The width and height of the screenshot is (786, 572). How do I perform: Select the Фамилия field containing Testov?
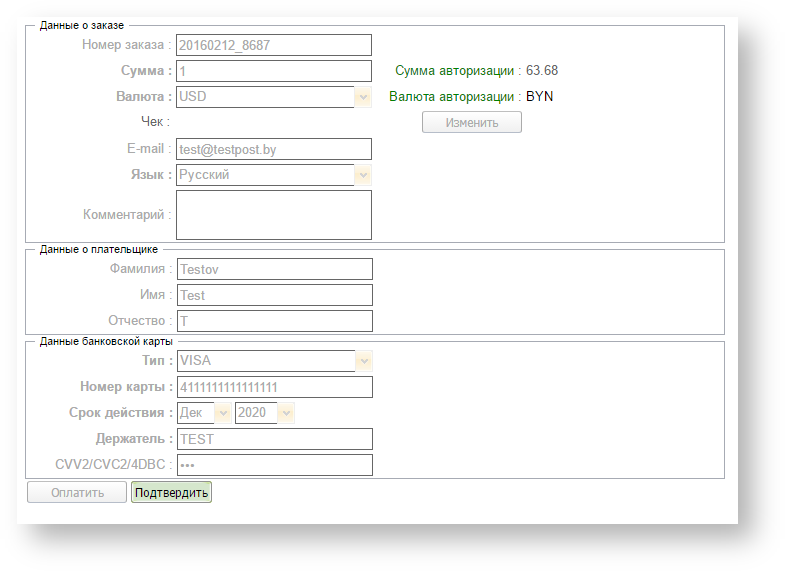[273, 269]
